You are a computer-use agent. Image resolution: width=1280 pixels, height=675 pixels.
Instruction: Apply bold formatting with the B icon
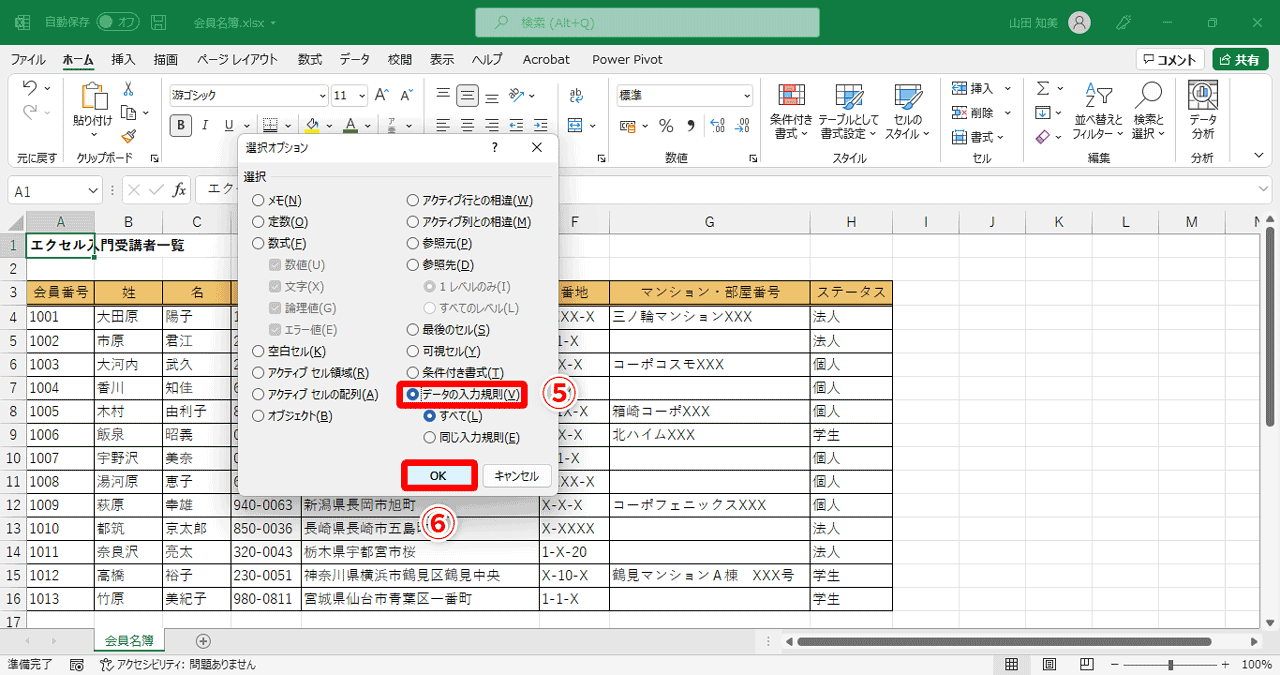click(x=180, y=125)
